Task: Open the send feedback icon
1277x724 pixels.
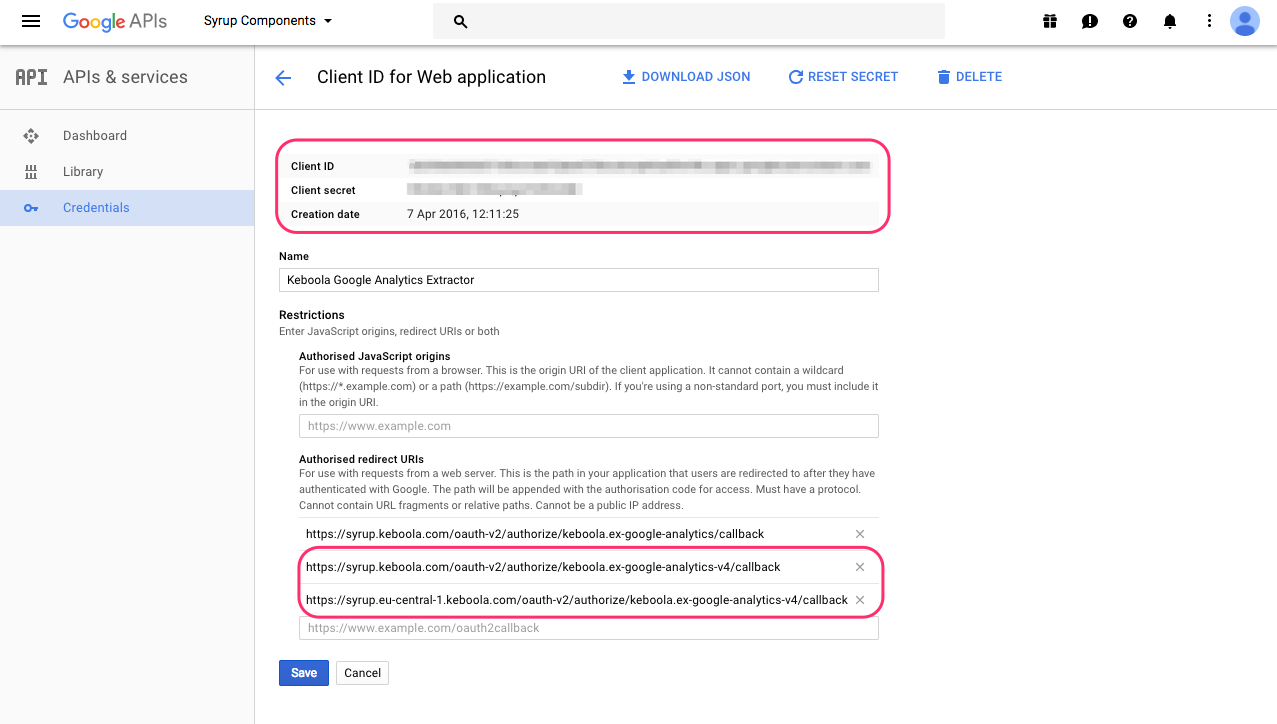Action: pos(1090,21)
